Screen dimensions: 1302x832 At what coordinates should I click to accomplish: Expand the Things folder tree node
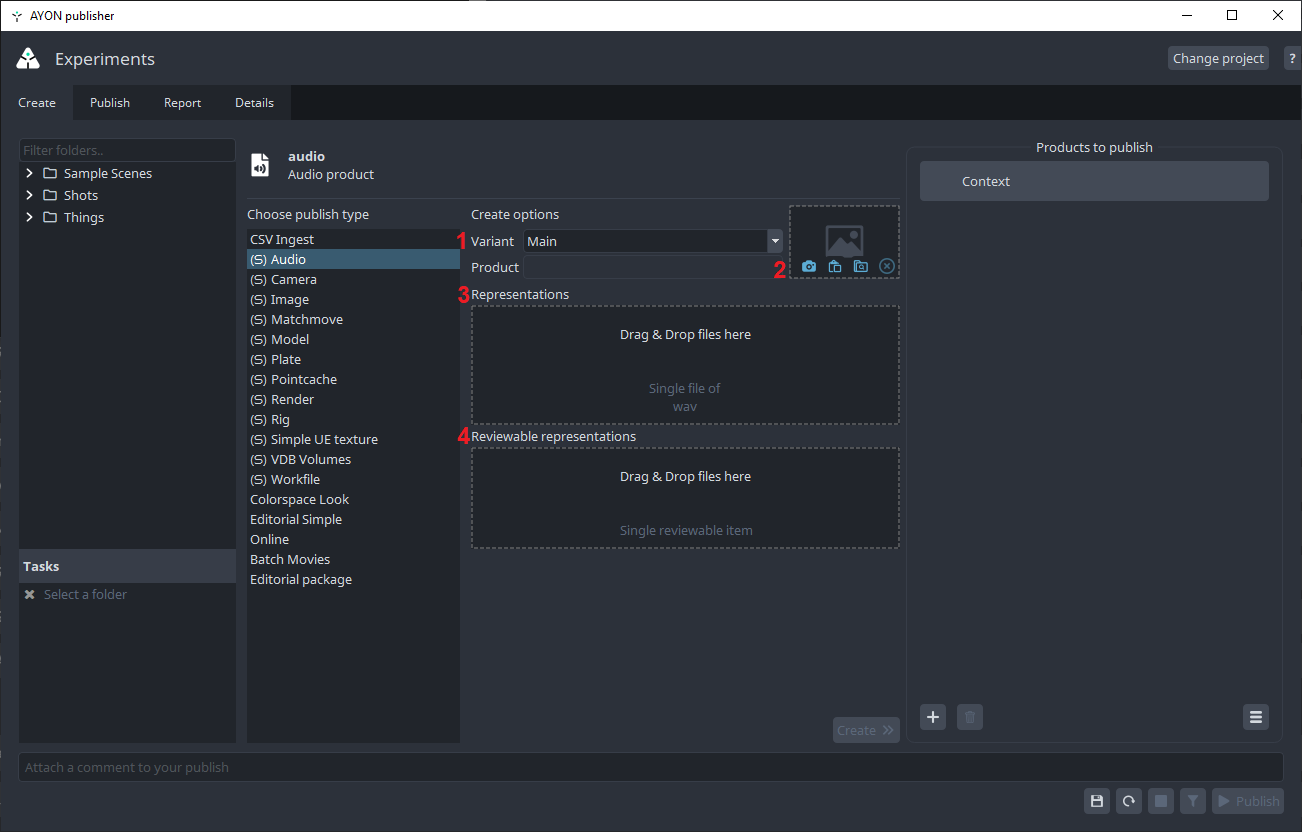pos(30,217)
